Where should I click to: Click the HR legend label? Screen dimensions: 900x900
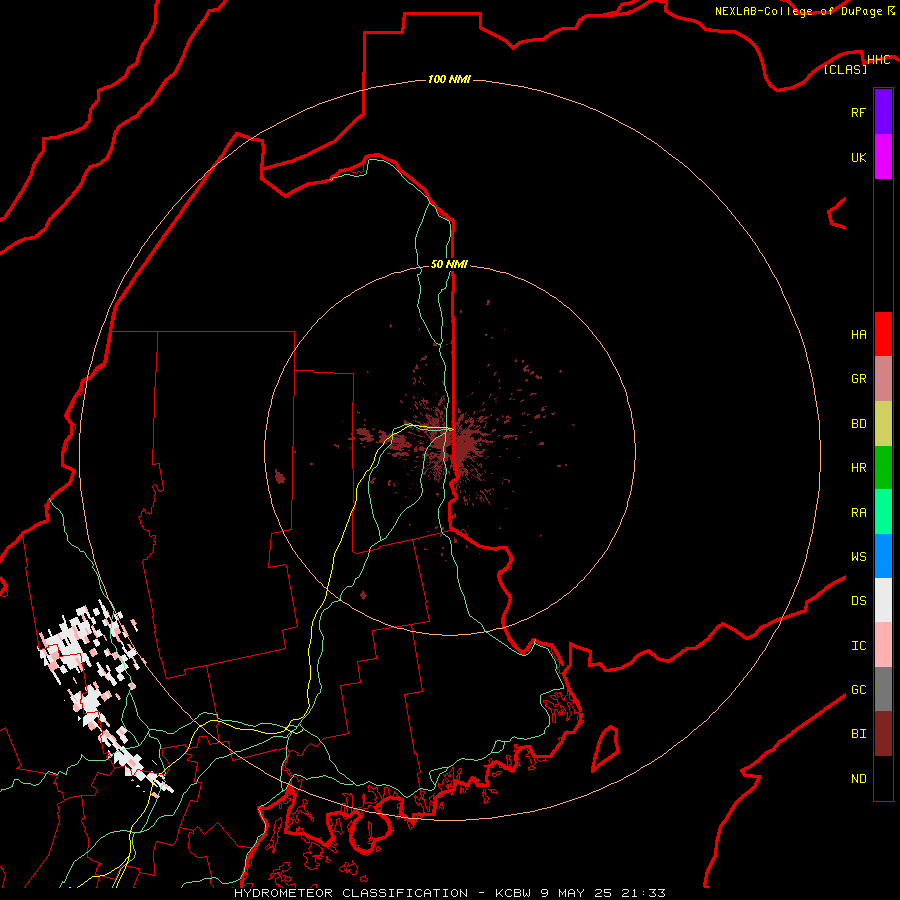(x=858, y=468)
